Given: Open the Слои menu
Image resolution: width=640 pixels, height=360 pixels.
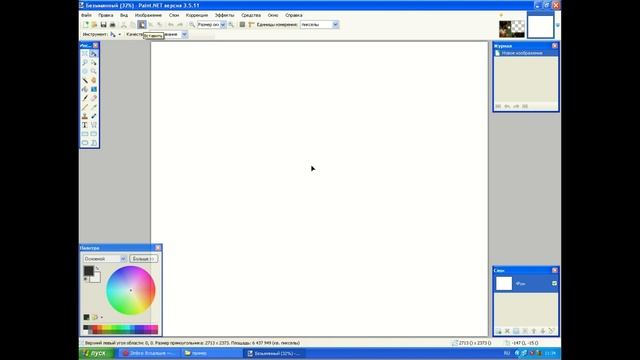Looking at the screenshot, I should pyautogui.click(x=174, y=15).
